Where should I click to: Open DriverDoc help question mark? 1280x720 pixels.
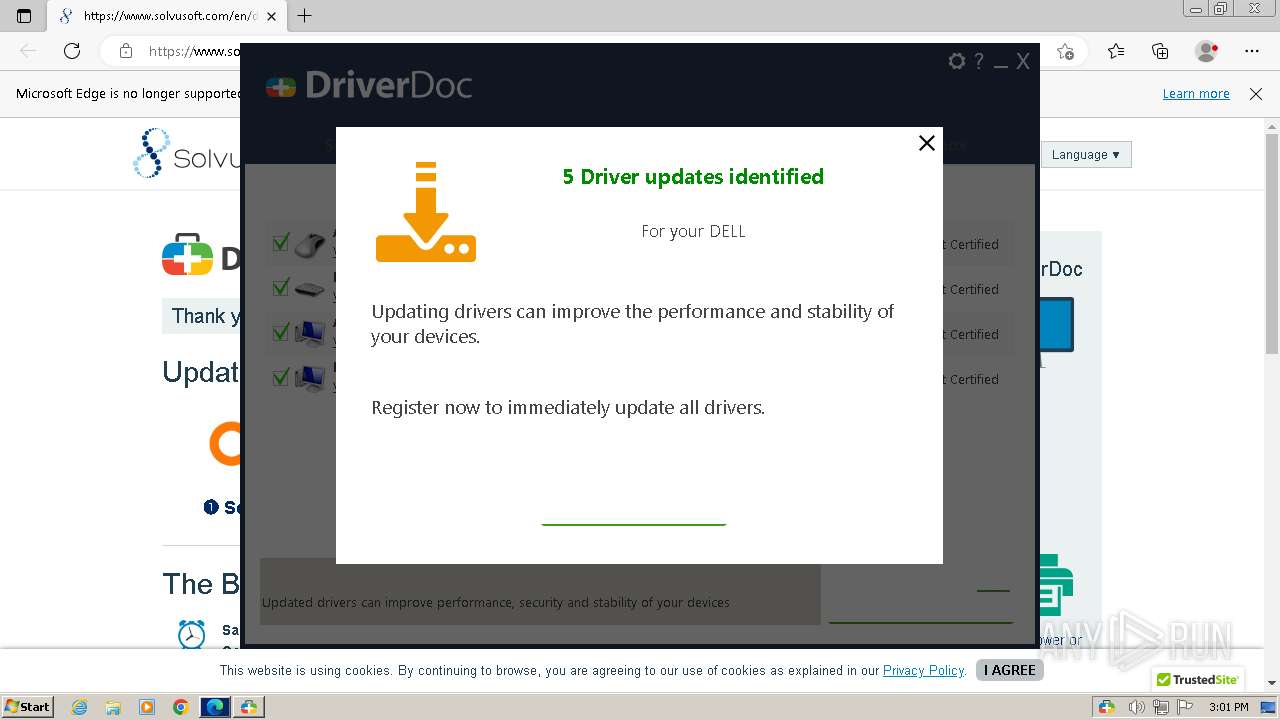(979, 61)
